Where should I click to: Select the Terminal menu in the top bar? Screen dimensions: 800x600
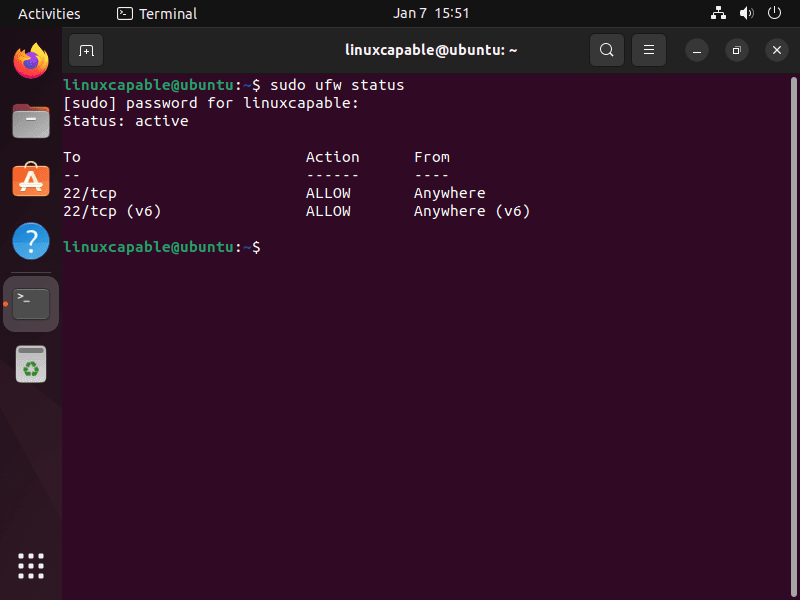point(156,13)
